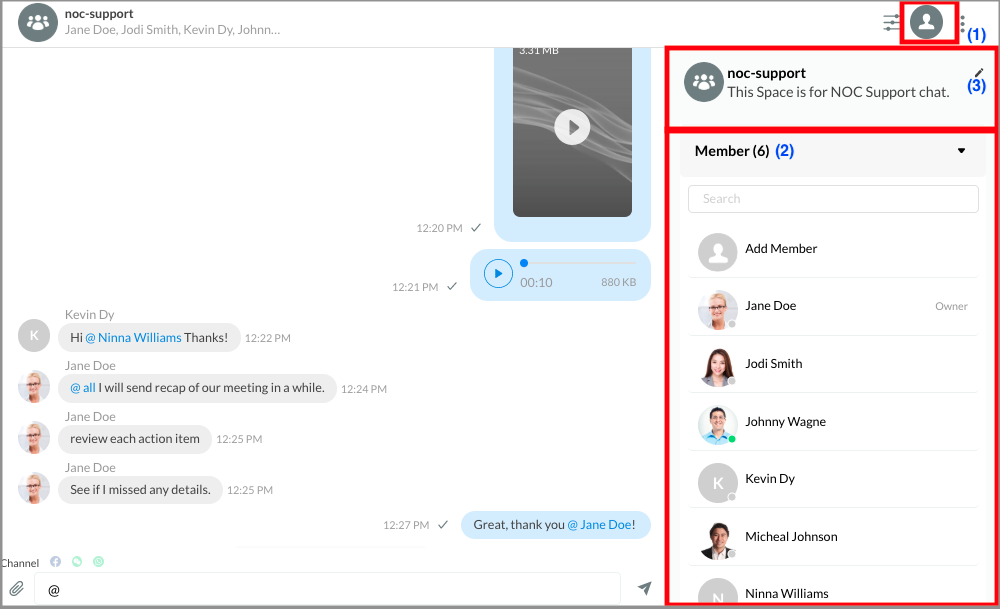Click Add Member
This screenshot has height=609, width=1000.
[780, 249]
